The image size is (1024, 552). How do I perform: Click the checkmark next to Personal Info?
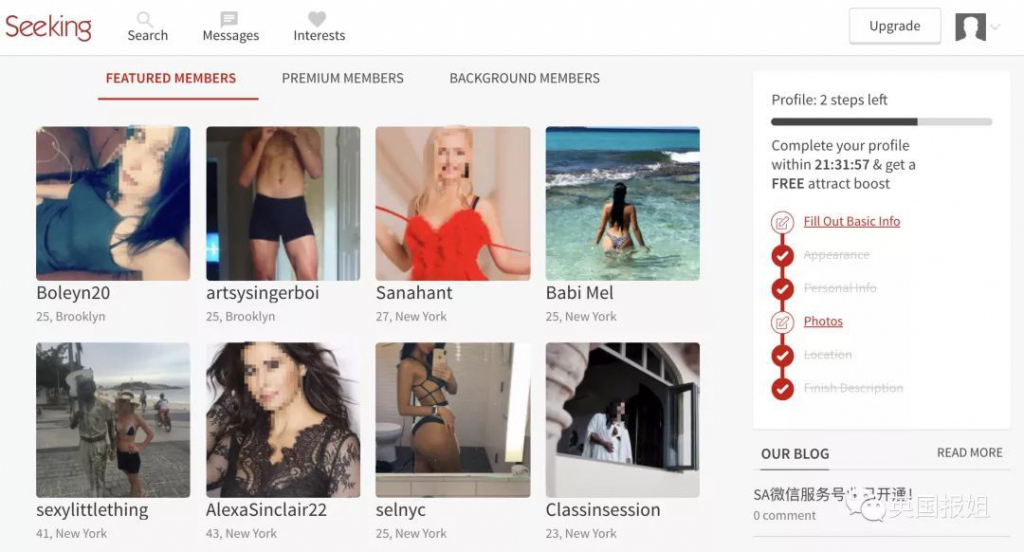click(x=782, y=289)
